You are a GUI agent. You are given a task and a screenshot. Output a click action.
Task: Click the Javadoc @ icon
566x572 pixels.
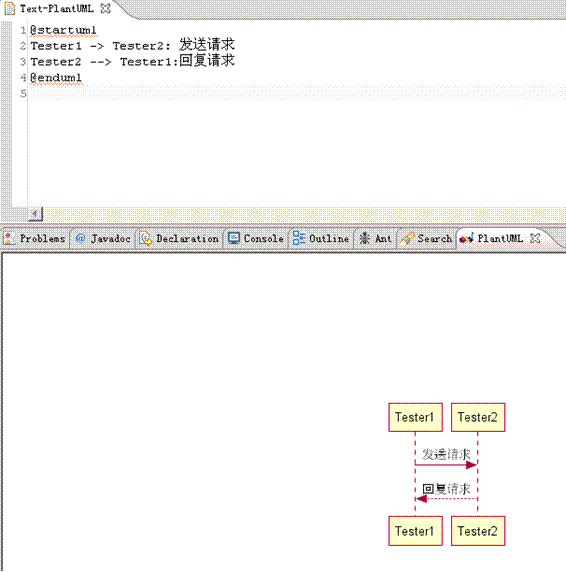(81, 239)
